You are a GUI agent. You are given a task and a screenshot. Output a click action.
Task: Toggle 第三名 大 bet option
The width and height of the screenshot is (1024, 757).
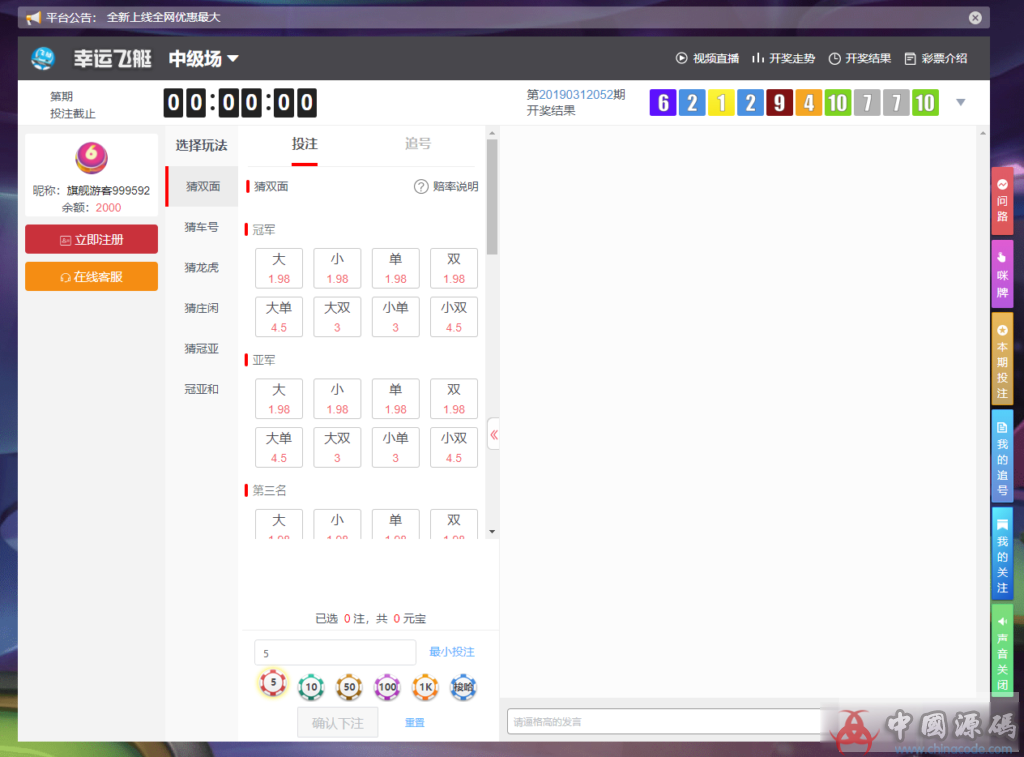[279, 524]
